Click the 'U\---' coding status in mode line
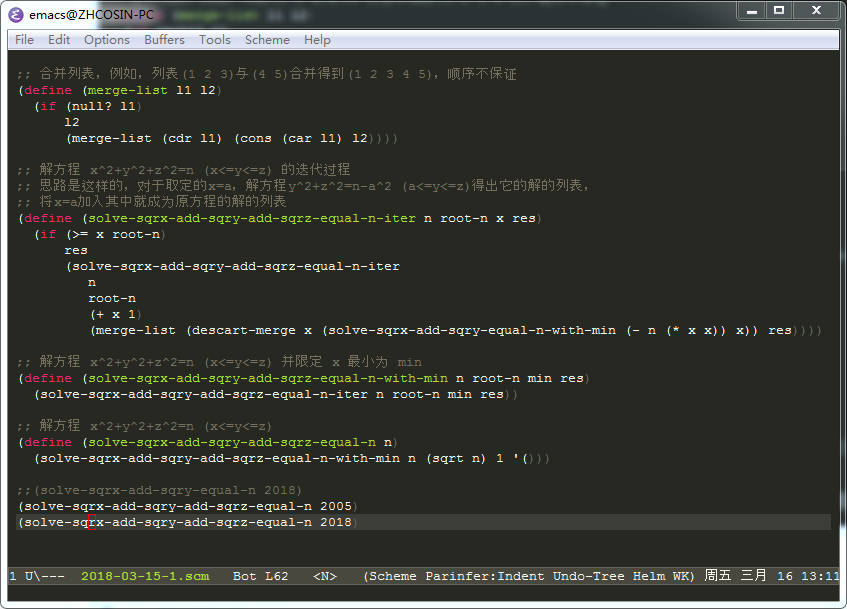Image resolution: width=847 pixels, height=609 pixels. click(44, 576)
